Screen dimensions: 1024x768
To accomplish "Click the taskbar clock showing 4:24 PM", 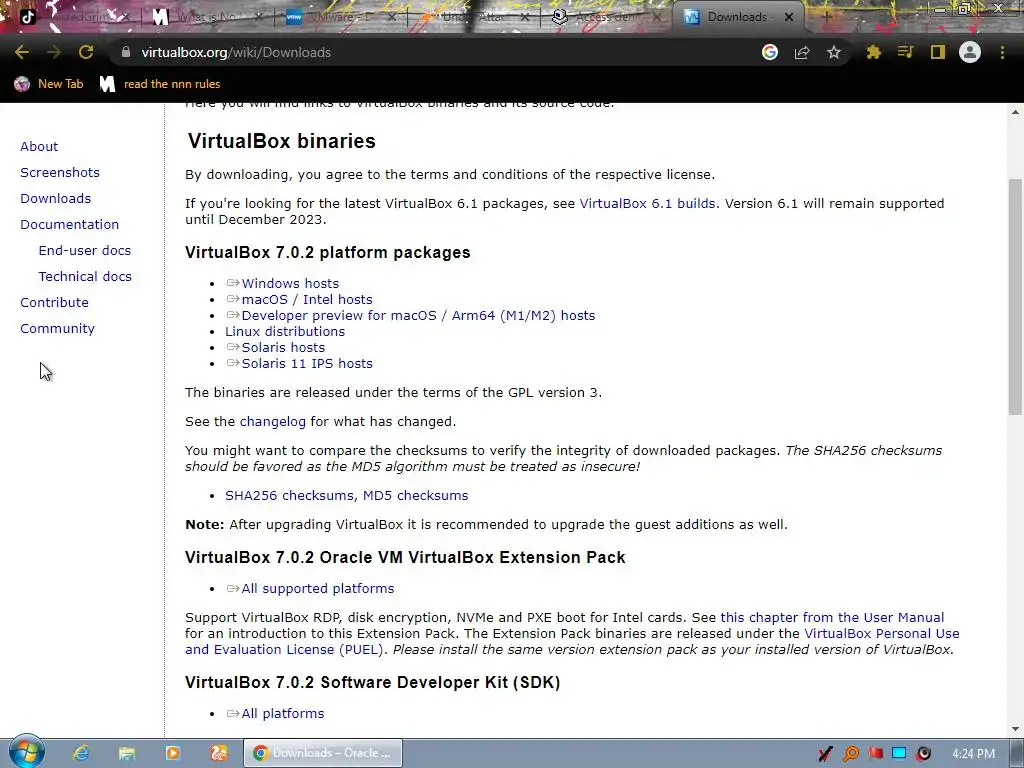I will [974, 754].
